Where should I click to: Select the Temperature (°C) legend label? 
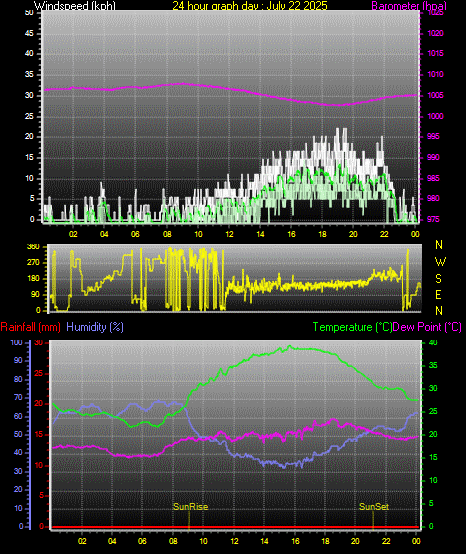click(352, 327)
